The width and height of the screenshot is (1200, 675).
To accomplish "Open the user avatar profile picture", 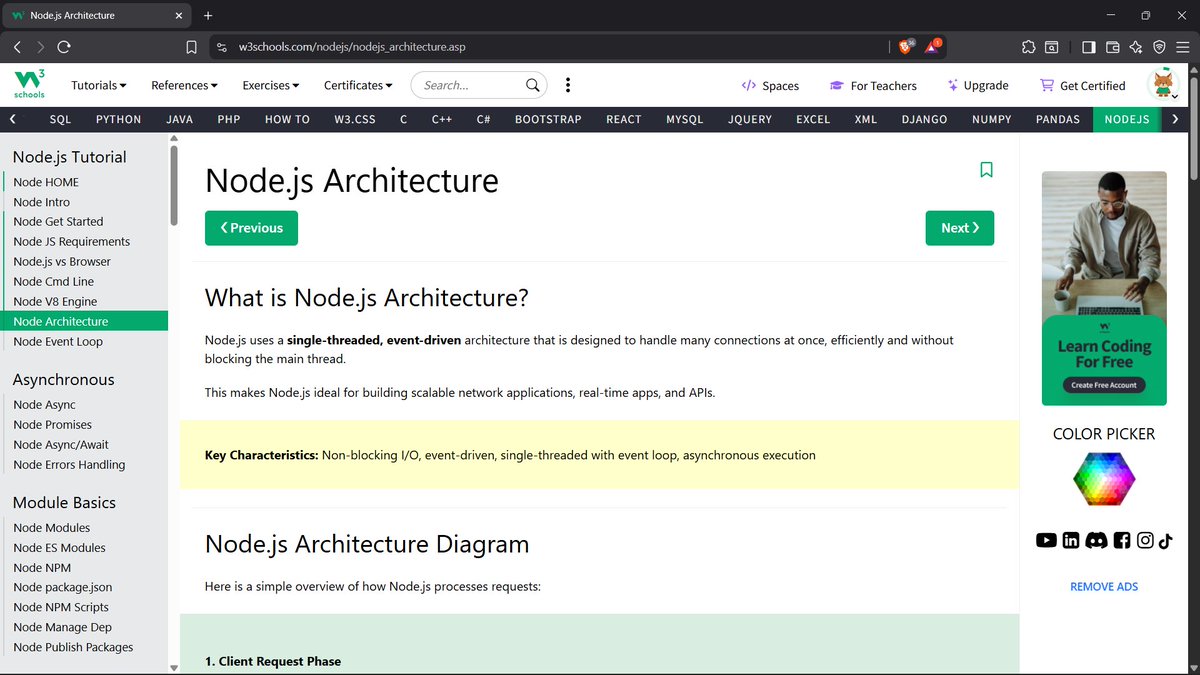I will 1163,85.
